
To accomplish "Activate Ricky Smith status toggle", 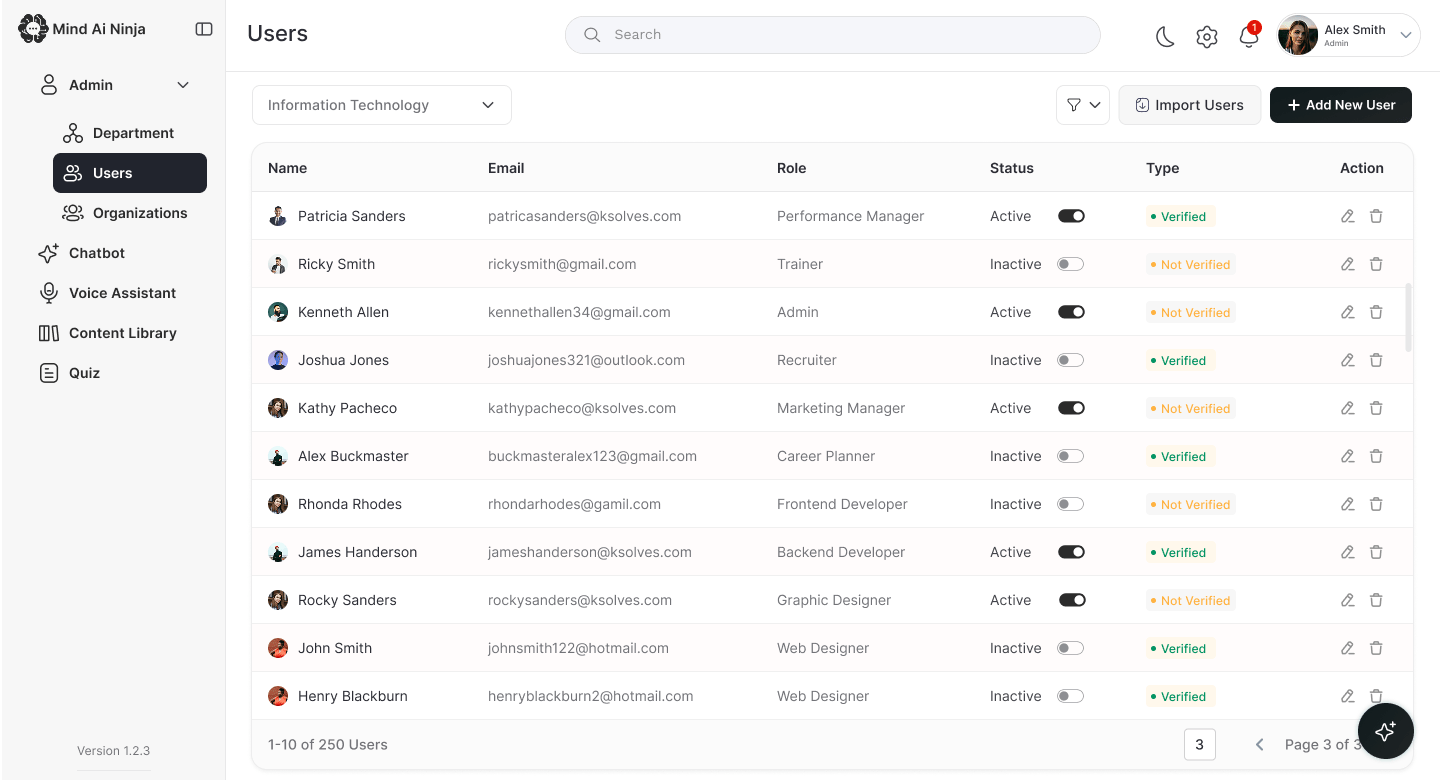I will pyautogui.click(x=1071, y=264).
